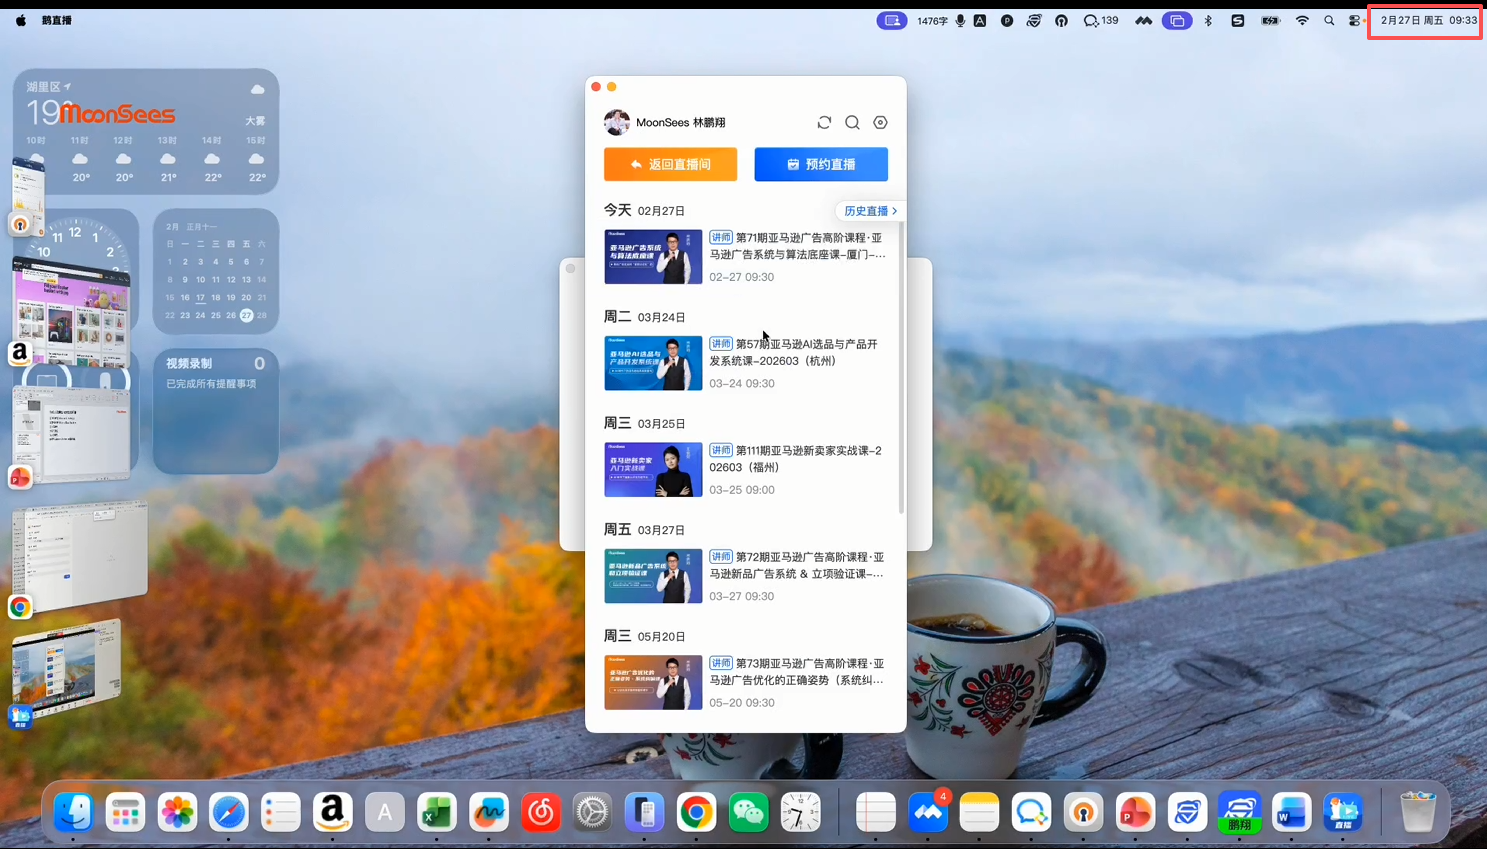Open settings via the gear icon in app header
The height and width of the screenshot is (849, 1487).
880,122
